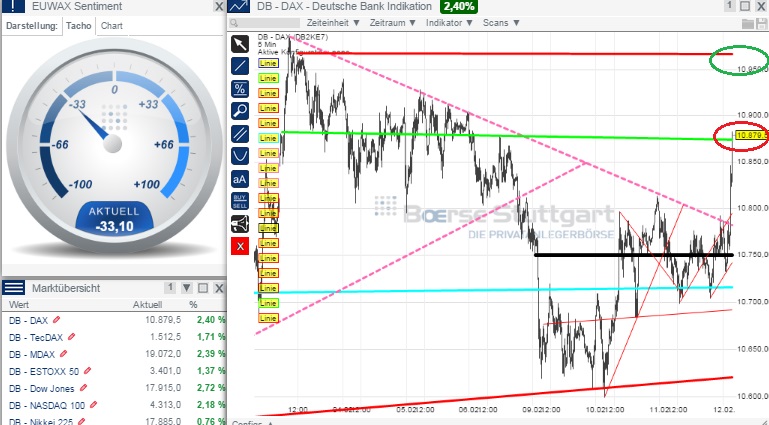Click the dark olive Linie label
This screenshot has width=769, height=425.
pyautogui.click(x=268, y=228)
